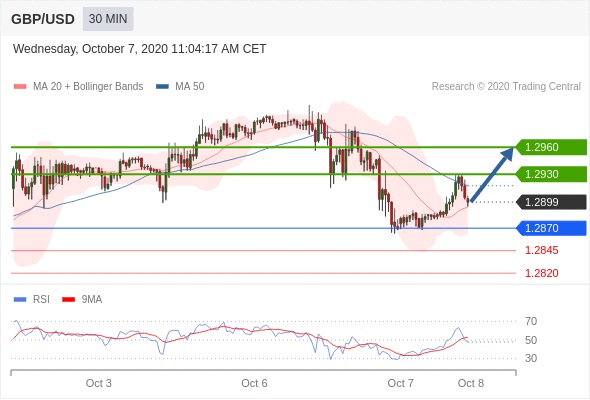Toggle the MA 50 legend entry
This screenshot has width=590, height=400.
click(x=180, y=87)
